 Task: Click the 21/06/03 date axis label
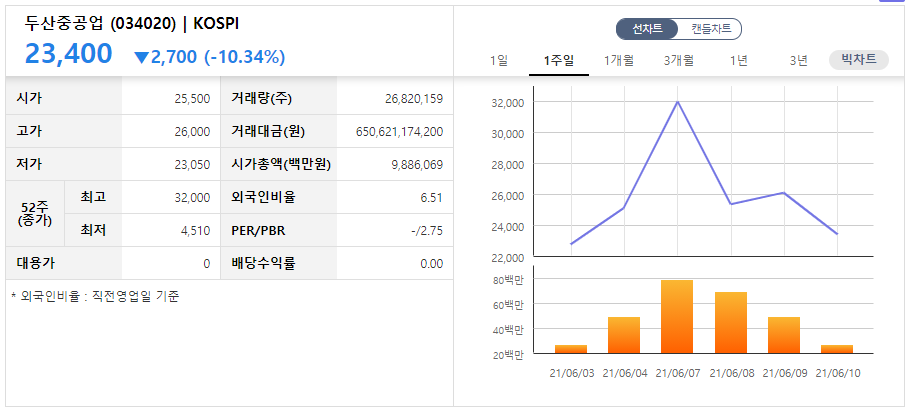(572, 373)
